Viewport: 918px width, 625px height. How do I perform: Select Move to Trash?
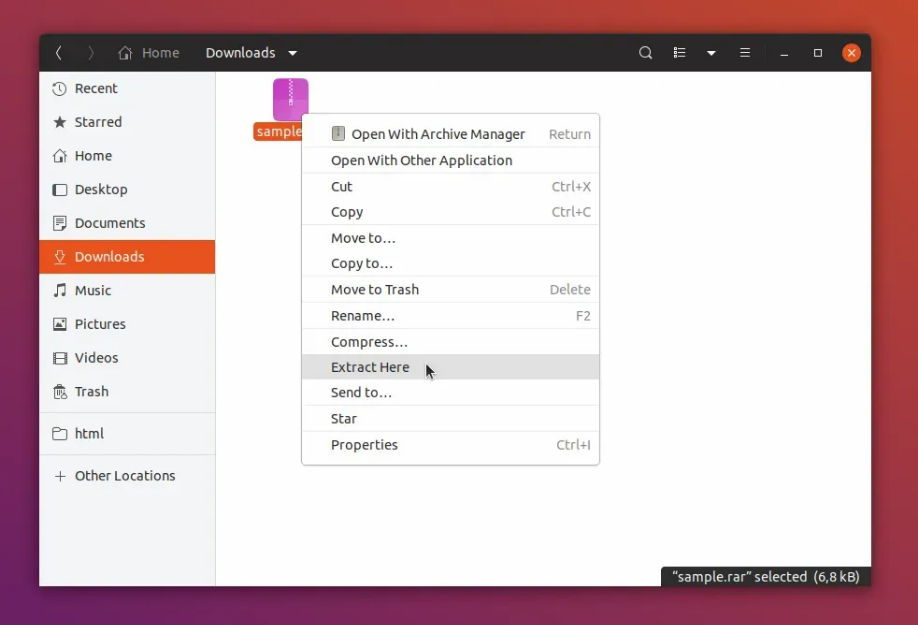375,289
